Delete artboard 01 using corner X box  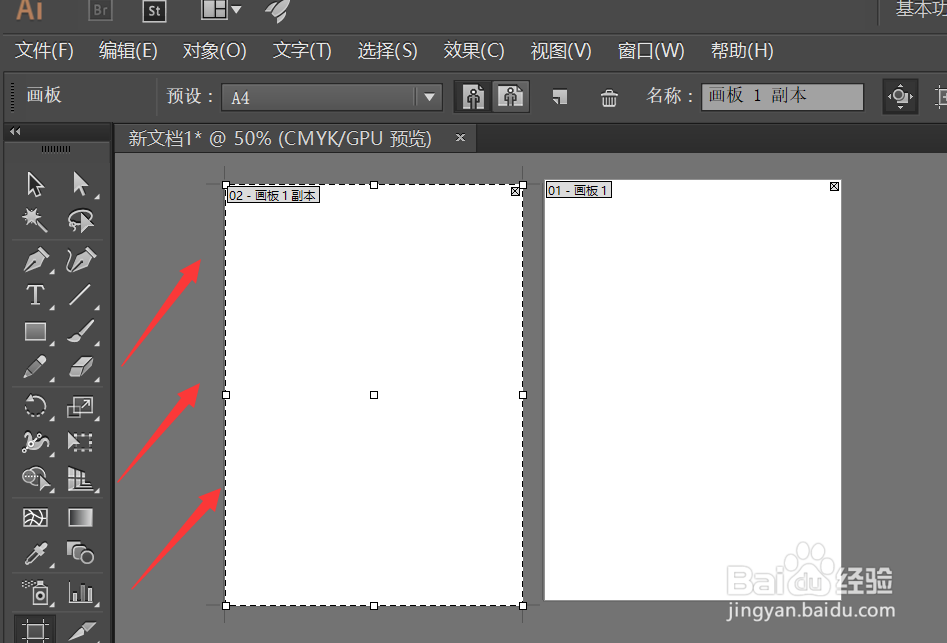834,187
